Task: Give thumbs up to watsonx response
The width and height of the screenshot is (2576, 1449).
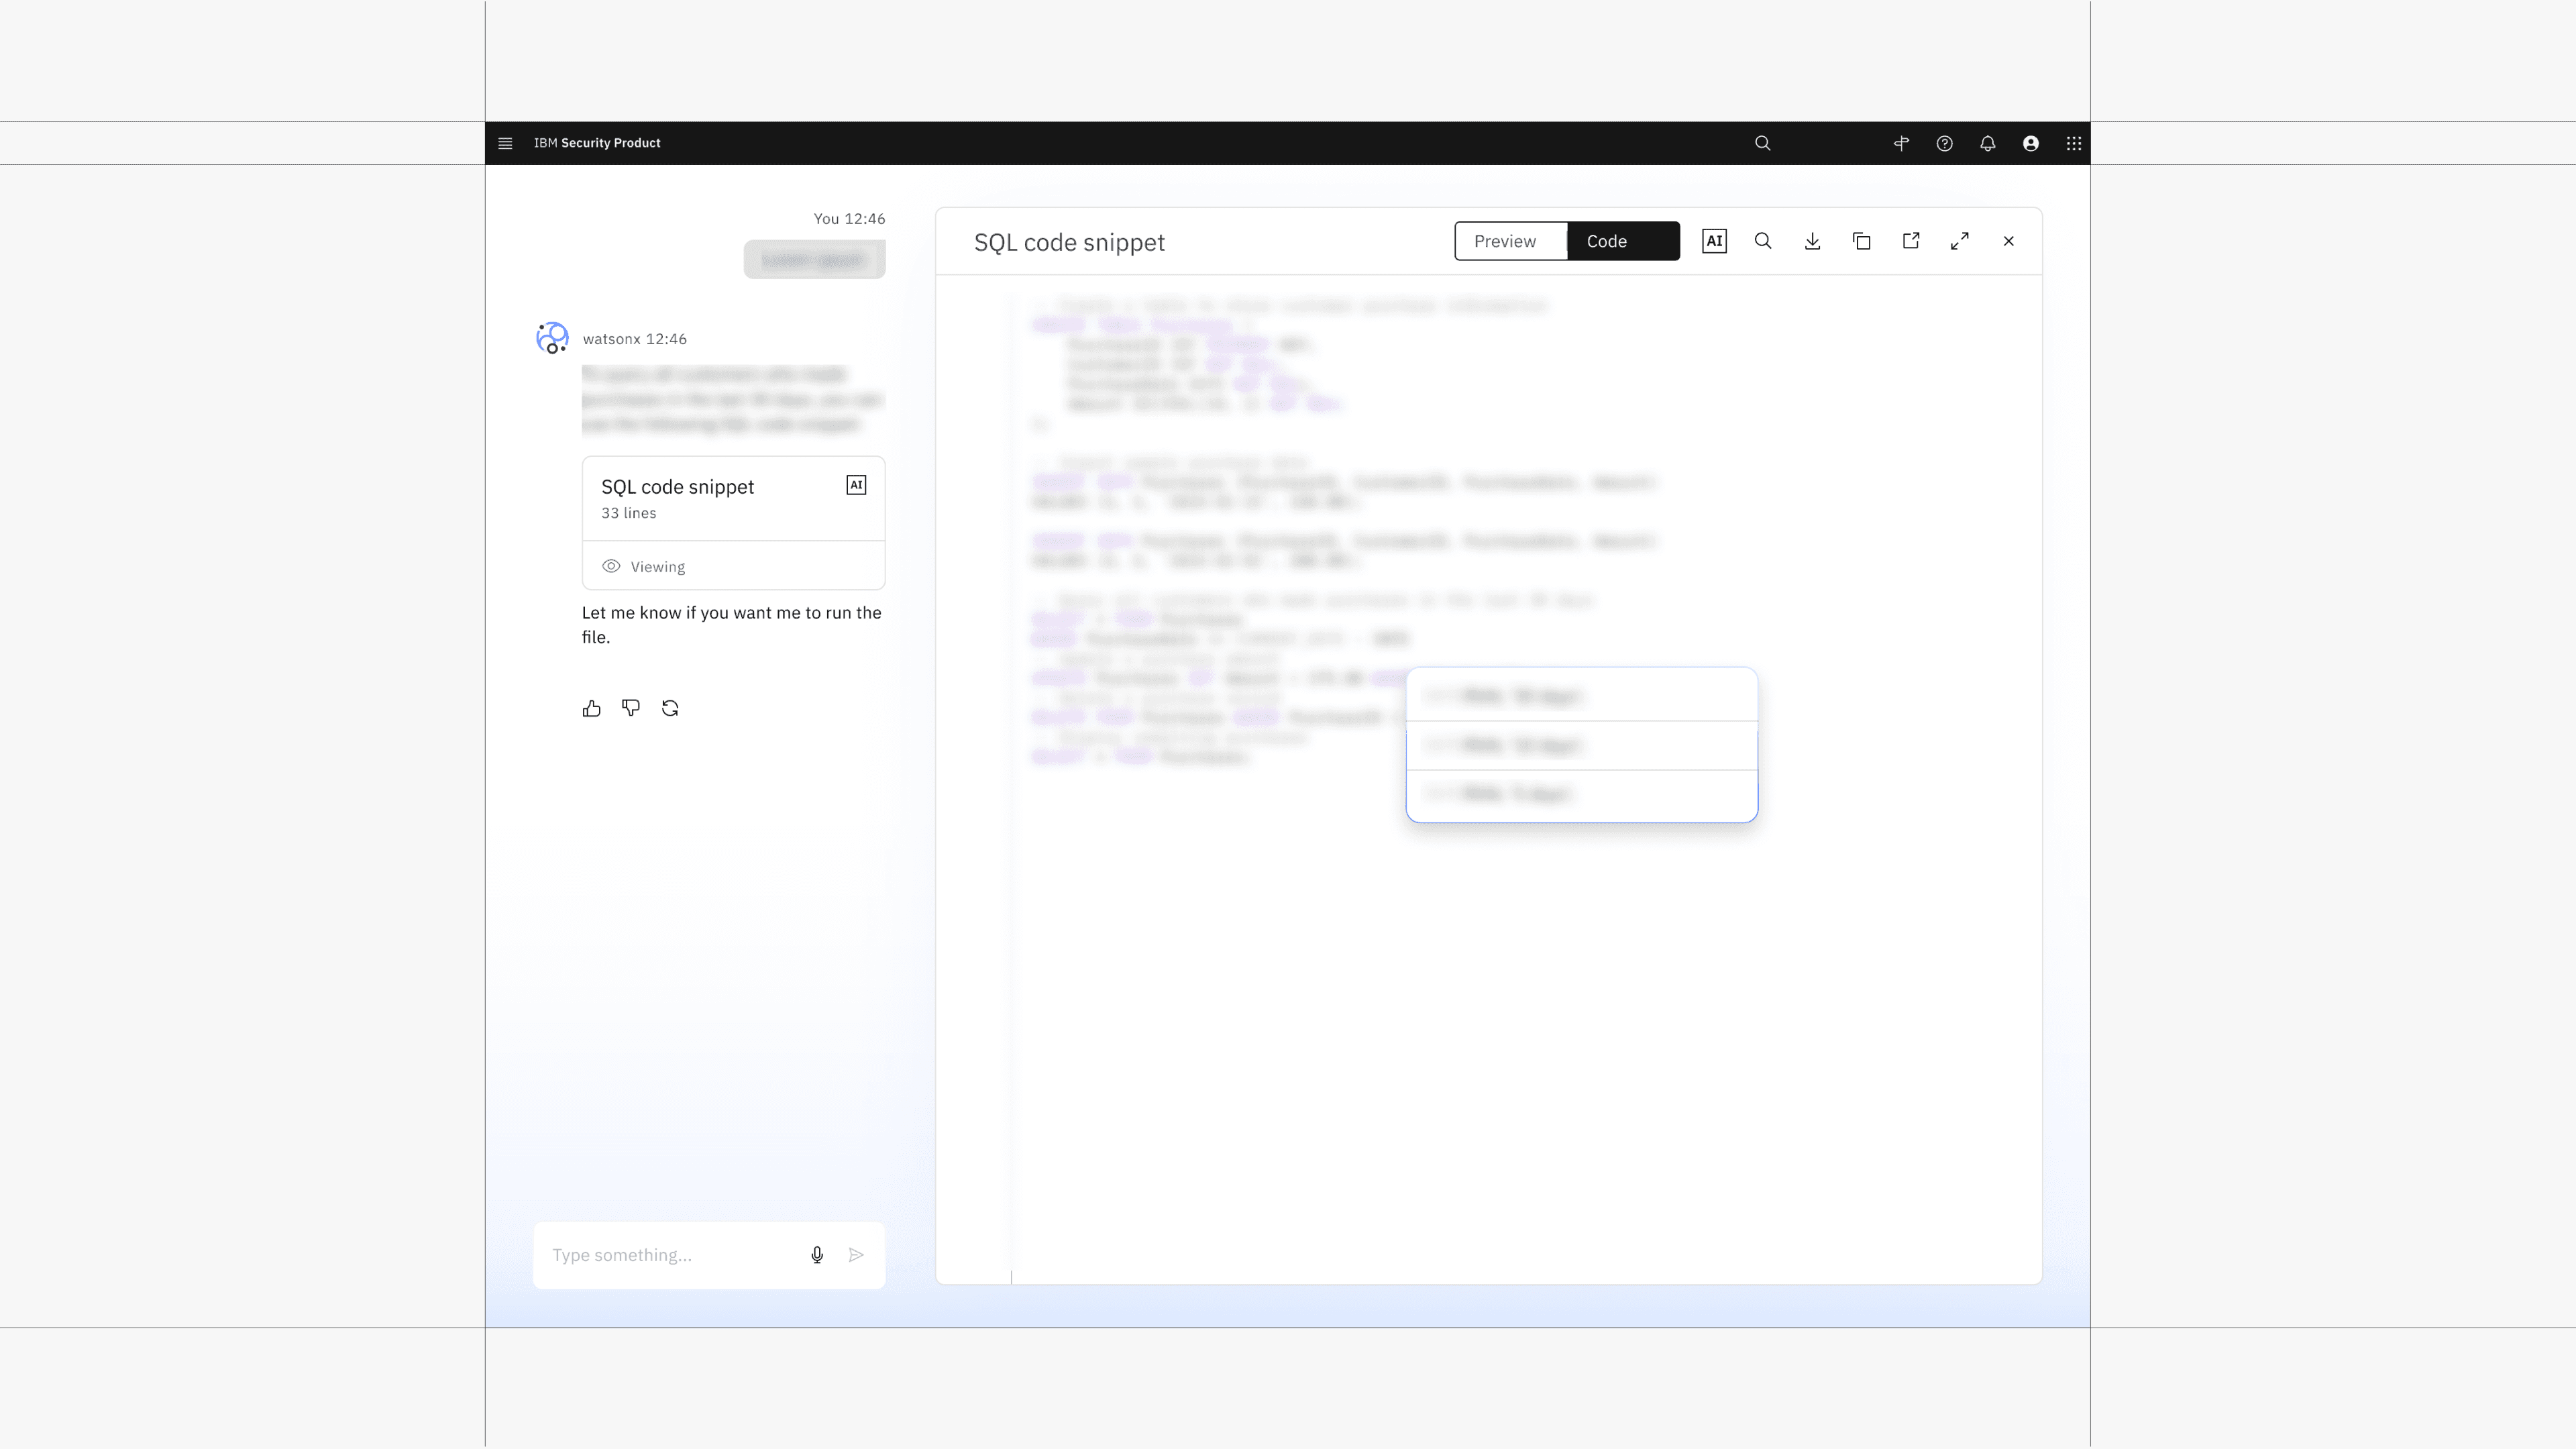Action: coord(591,708)
